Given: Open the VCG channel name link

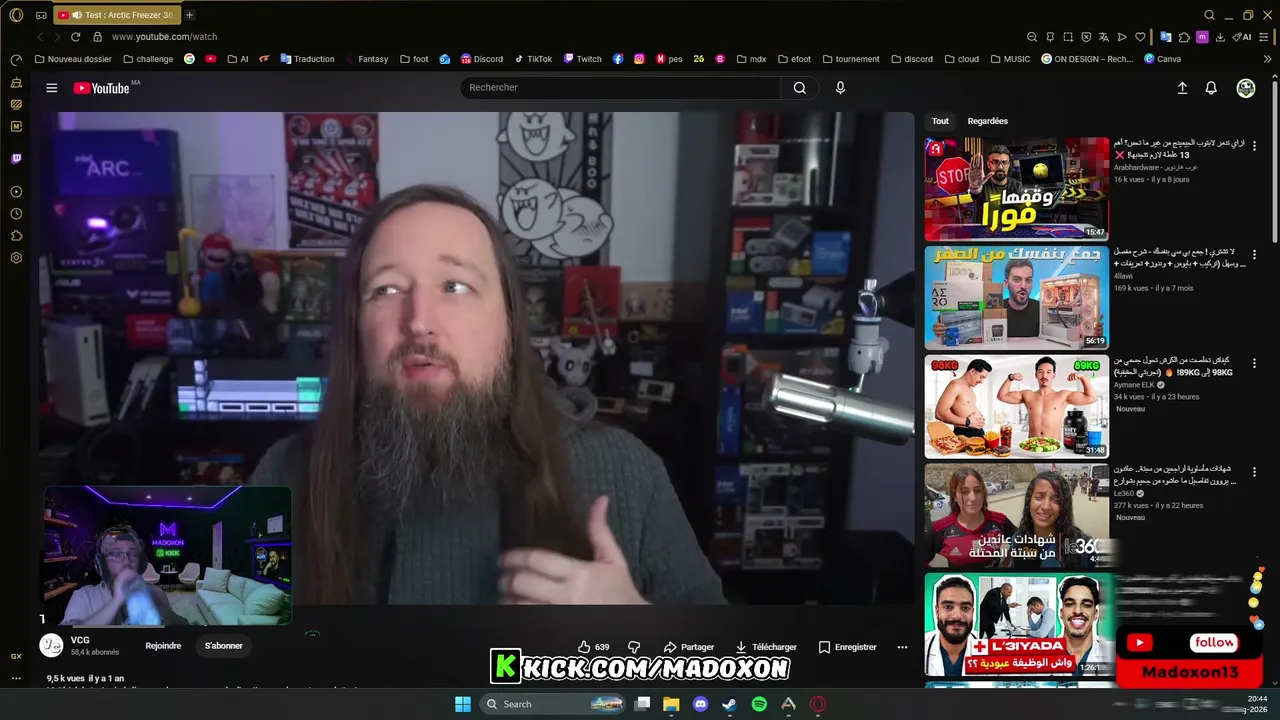Looking at the screenshot, I should click(80, 640).
